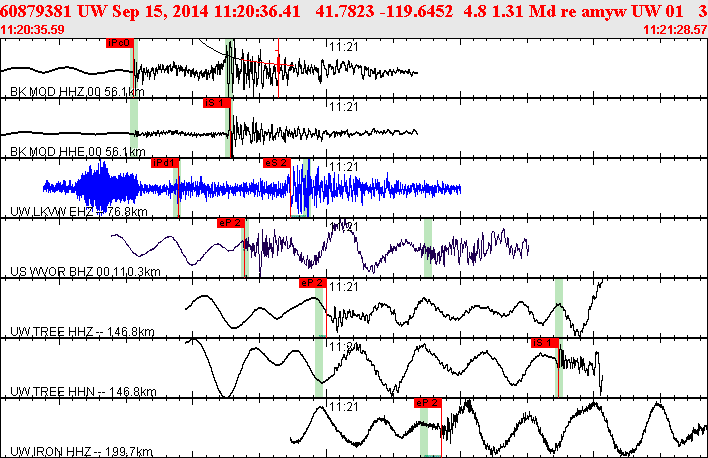
Task: Click the iPc0 pick flag on MOD HHZ
Action: [x=120, y=43]
